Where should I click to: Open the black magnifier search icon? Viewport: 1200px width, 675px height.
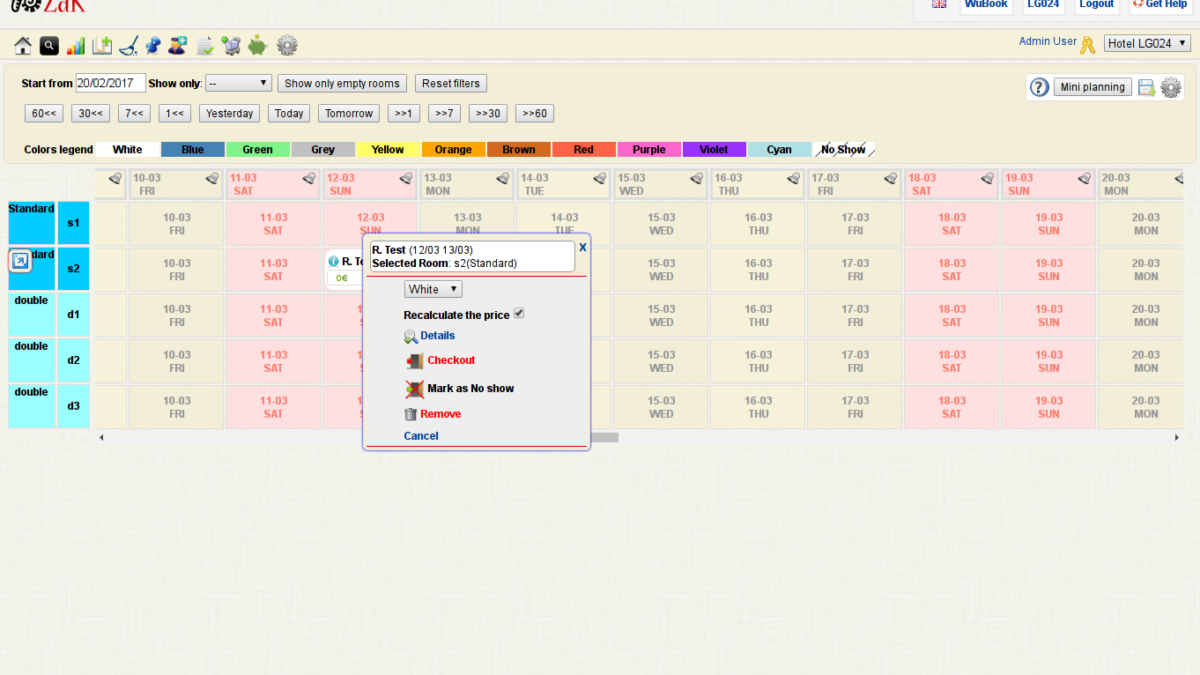coord(49,45)
